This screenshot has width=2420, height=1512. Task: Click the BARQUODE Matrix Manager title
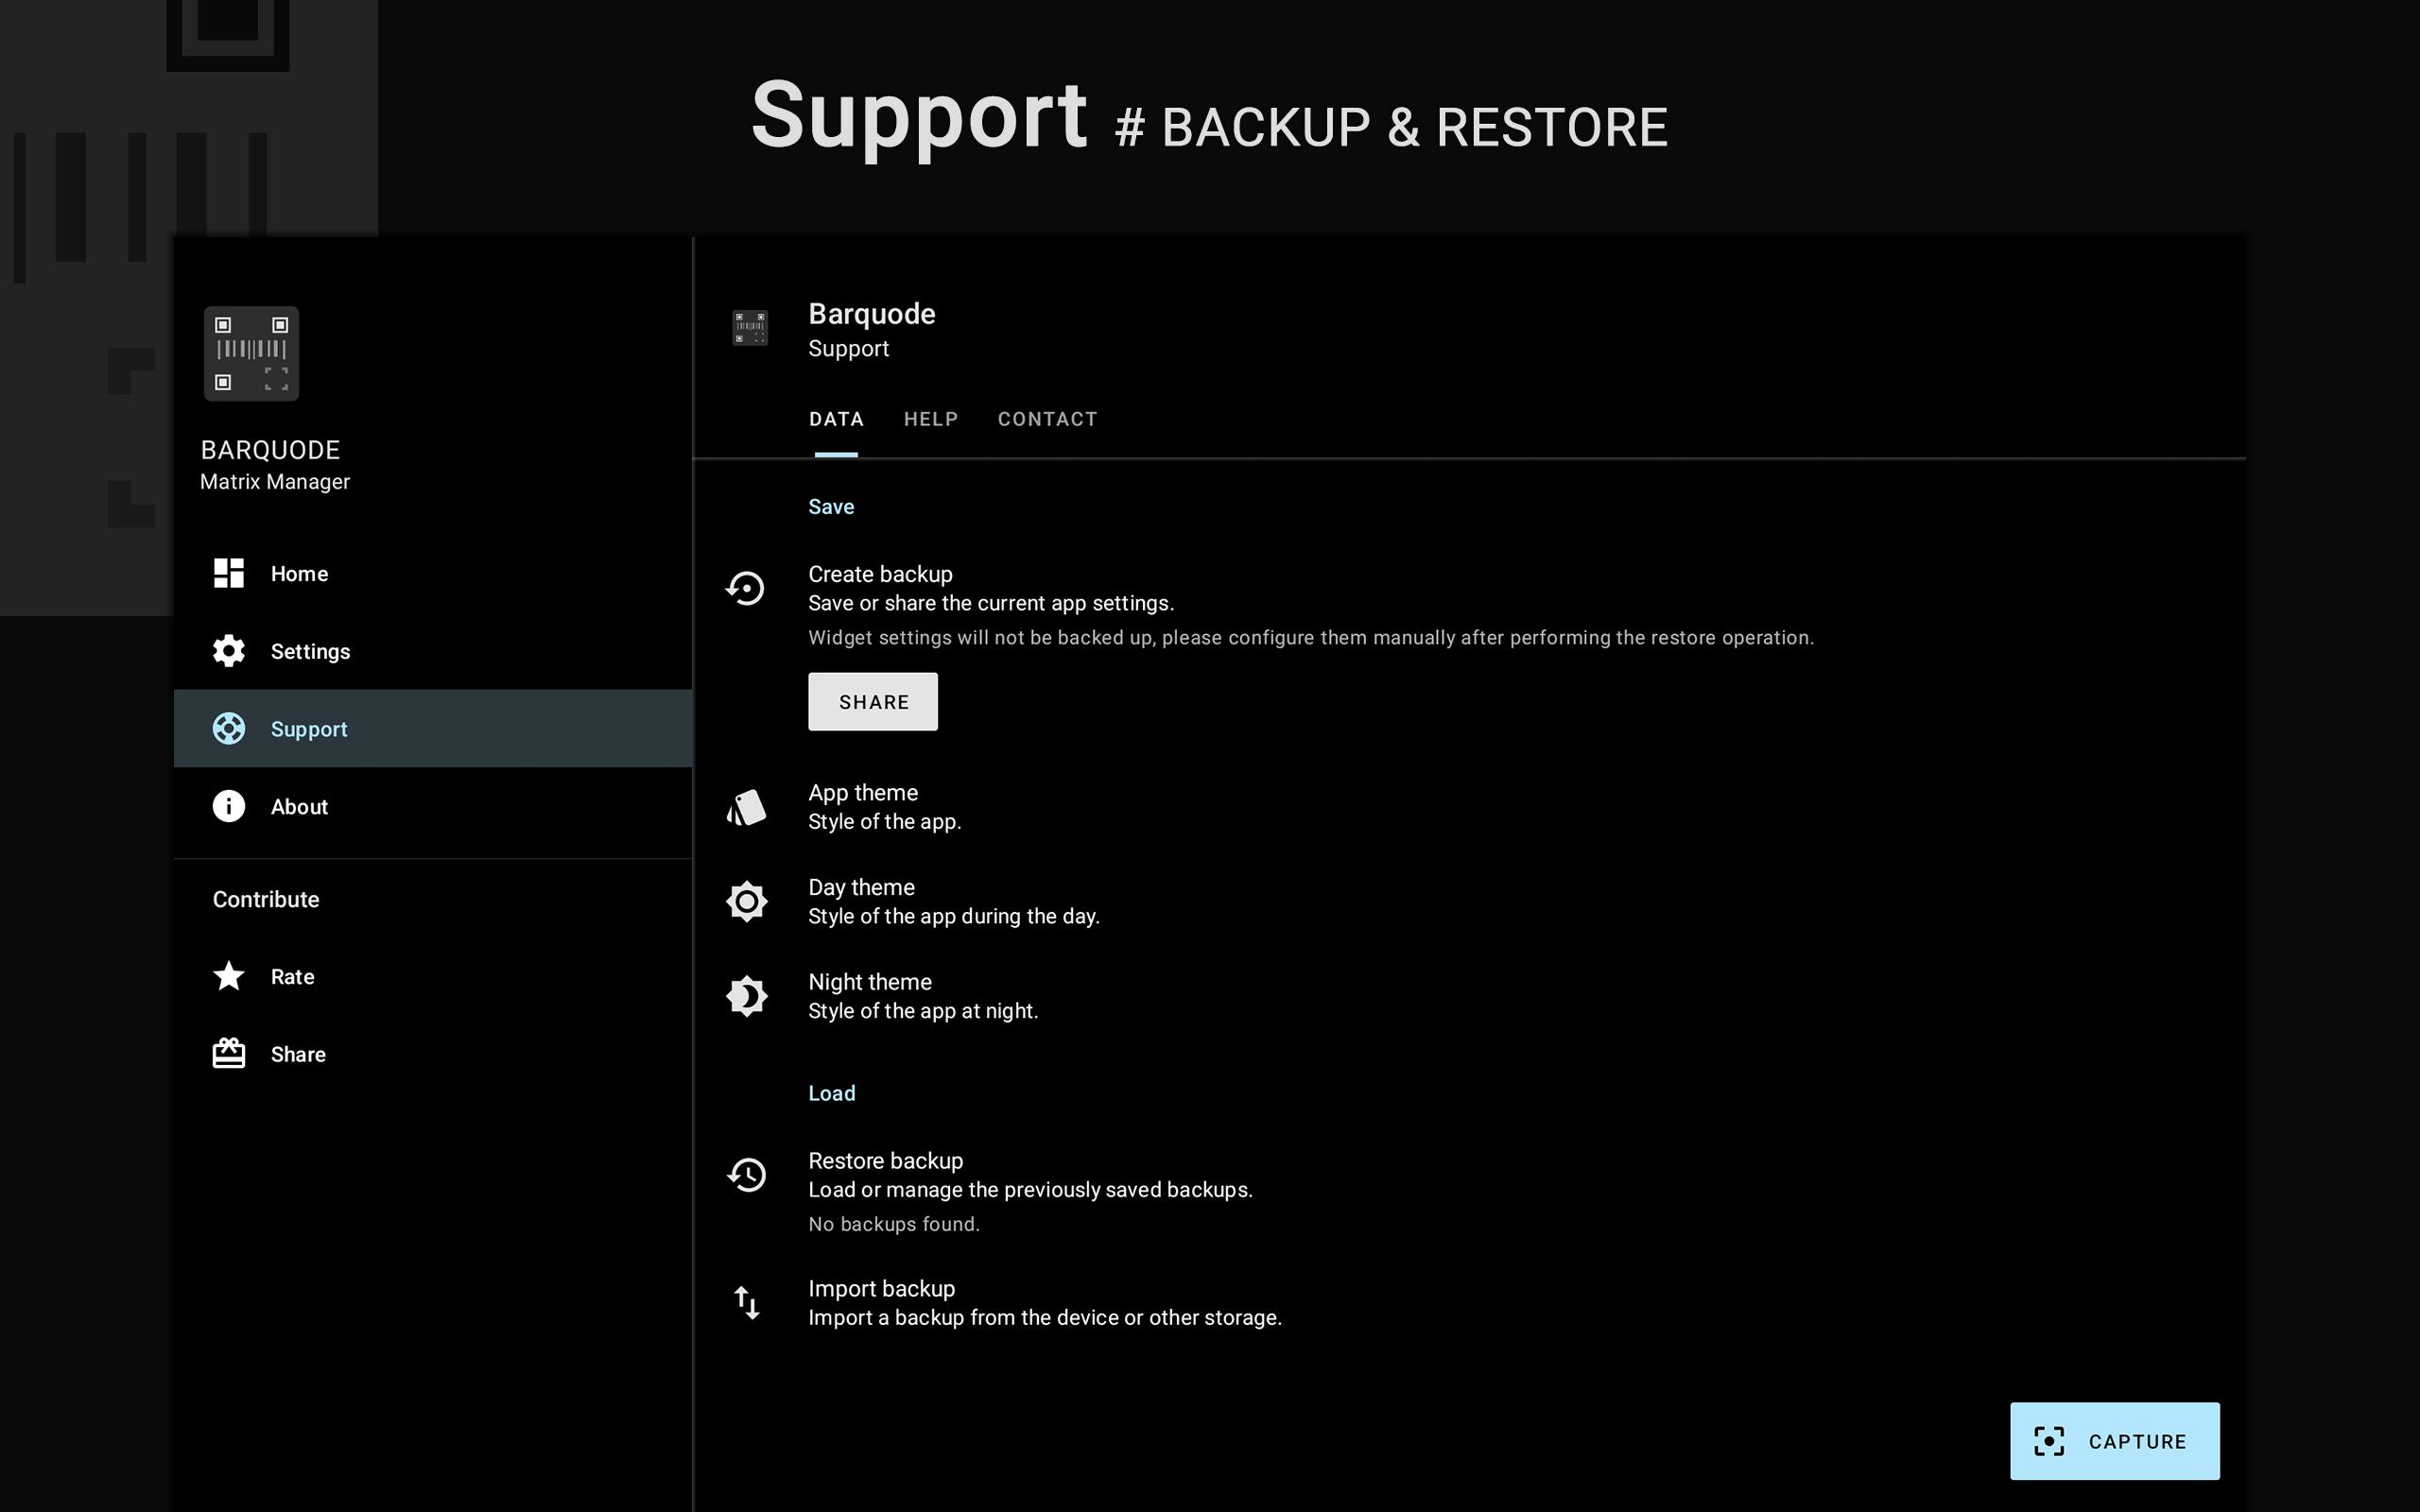tap(275, 465)
